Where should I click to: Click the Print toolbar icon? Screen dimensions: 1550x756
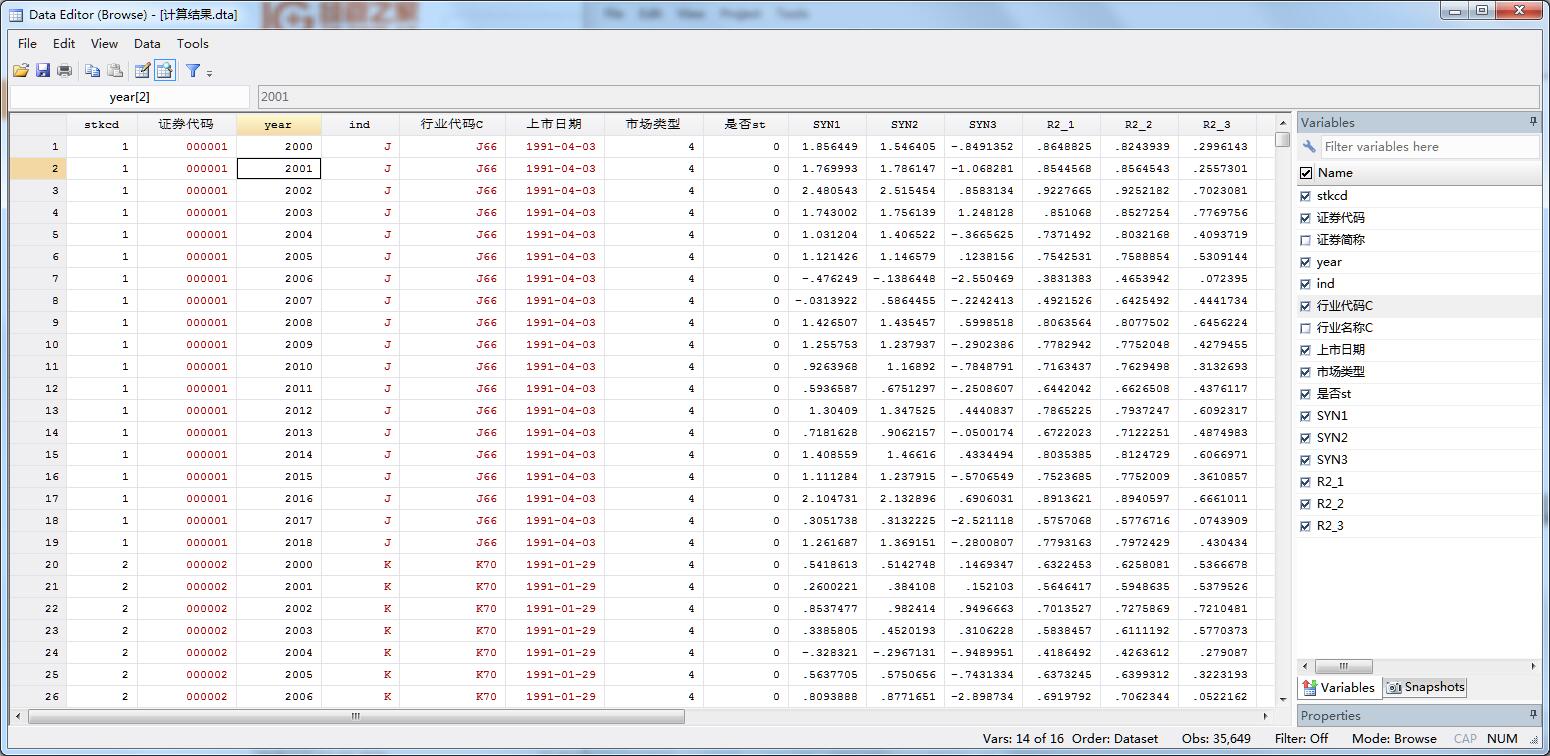[x=65, y=70]
